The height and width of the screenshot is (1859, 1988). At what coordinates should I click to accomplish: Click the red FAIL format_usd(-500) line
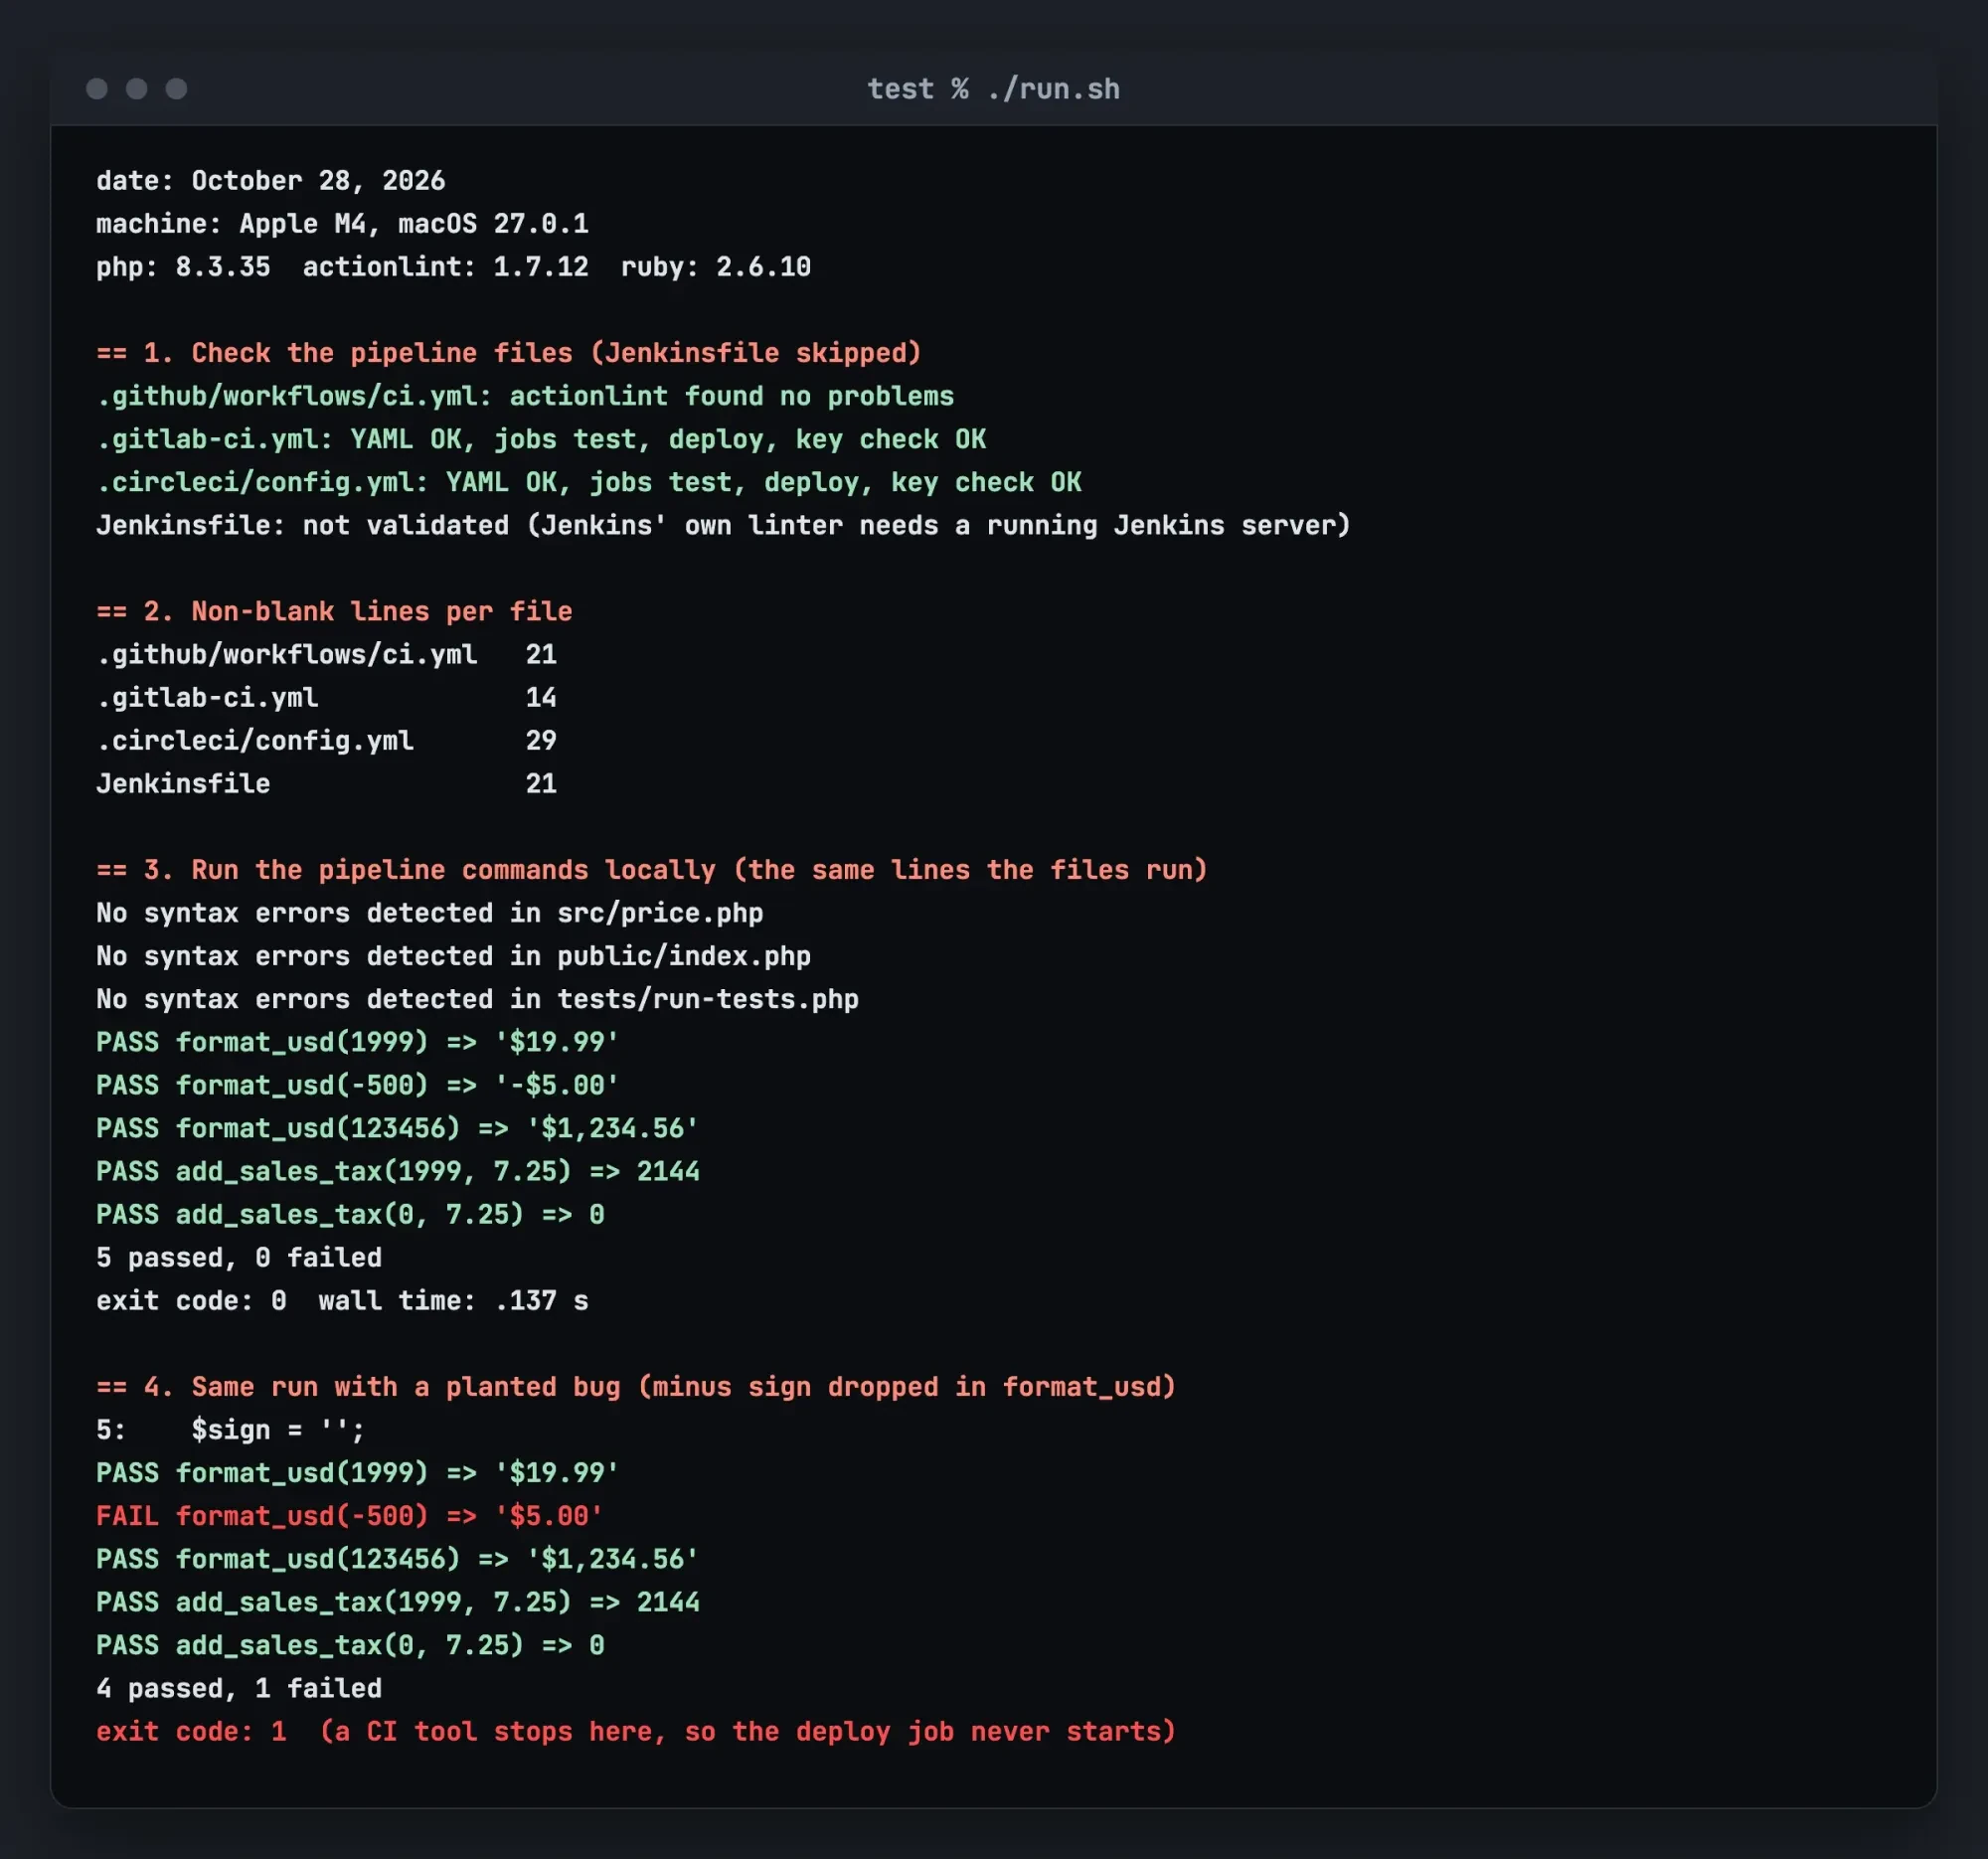click(350, 1516)
